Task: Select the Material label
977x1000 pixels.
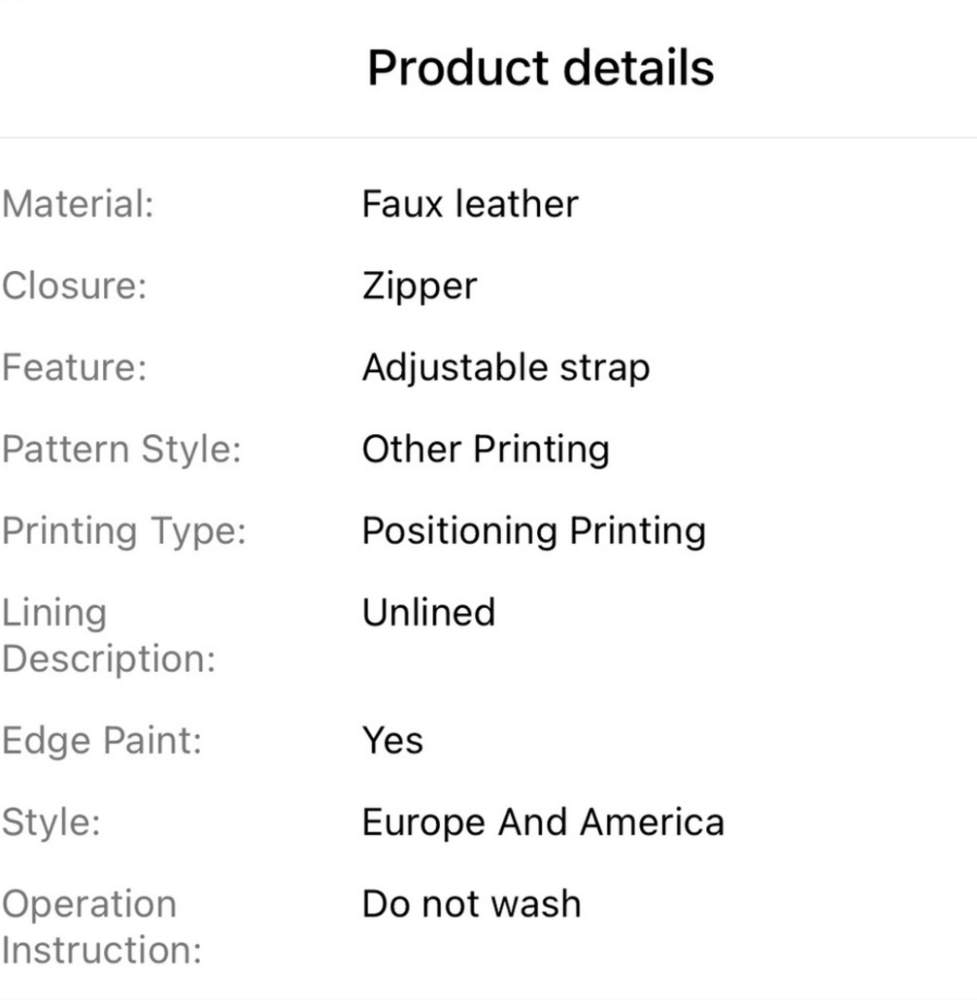Action: pos(78,204)
